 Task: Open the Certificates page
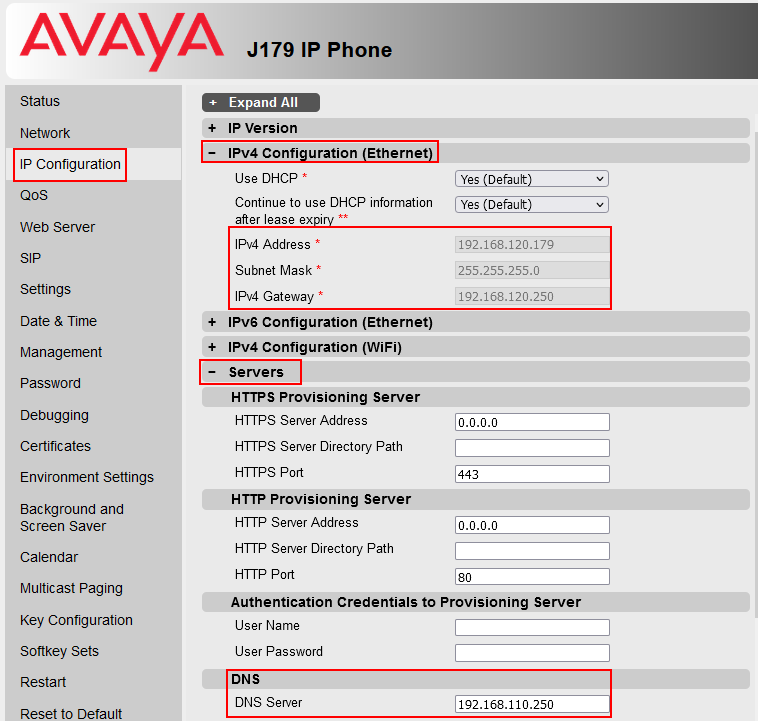tap(56, 446)
